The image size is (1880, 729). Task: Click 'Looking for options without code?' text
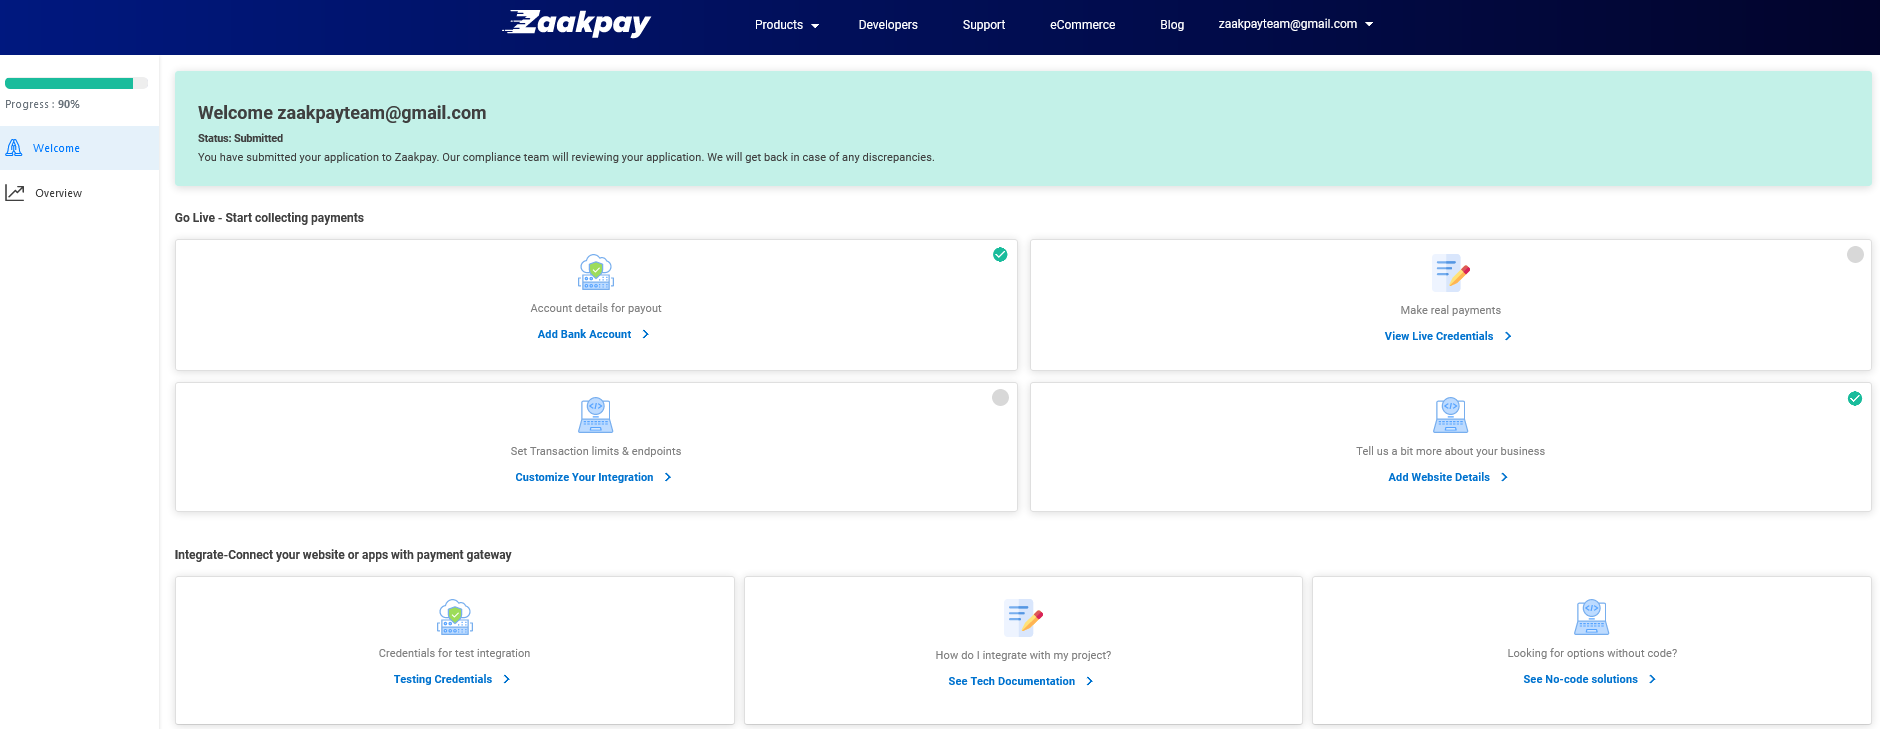click(x=1592, y=653)
